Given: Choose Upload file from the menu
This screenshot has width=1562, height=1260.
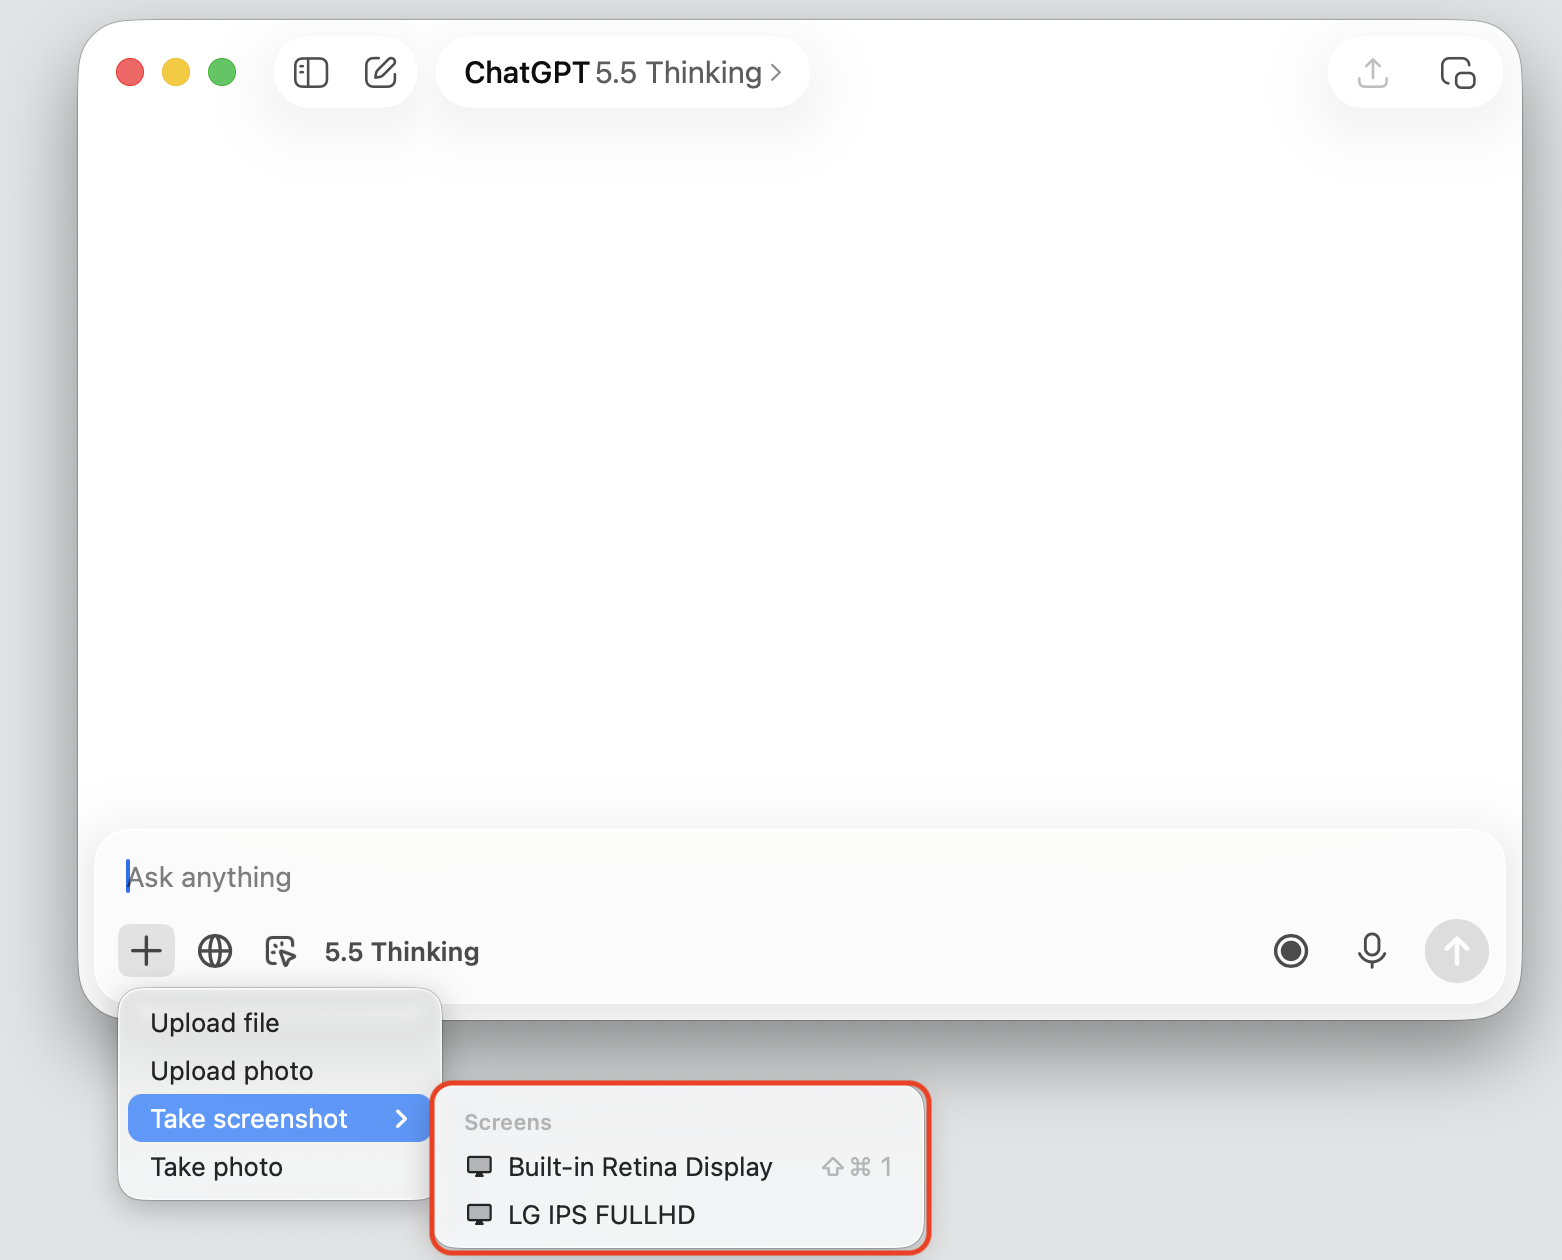Looking at the screenshot, I should pyautogui.click(x=280, y=1023).
